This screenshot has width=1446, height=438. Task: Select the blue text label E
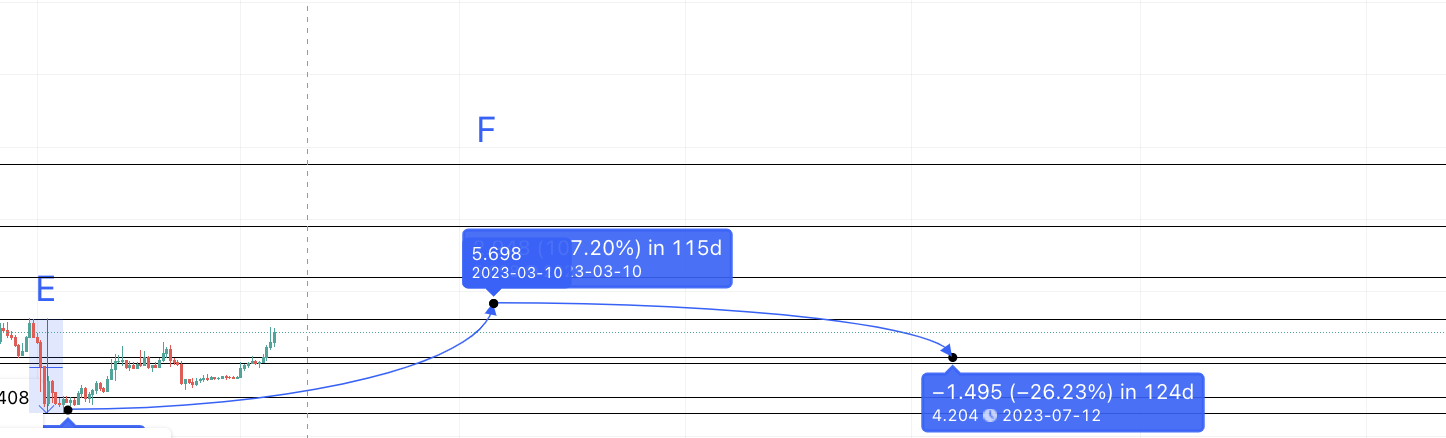click(45, 289)
